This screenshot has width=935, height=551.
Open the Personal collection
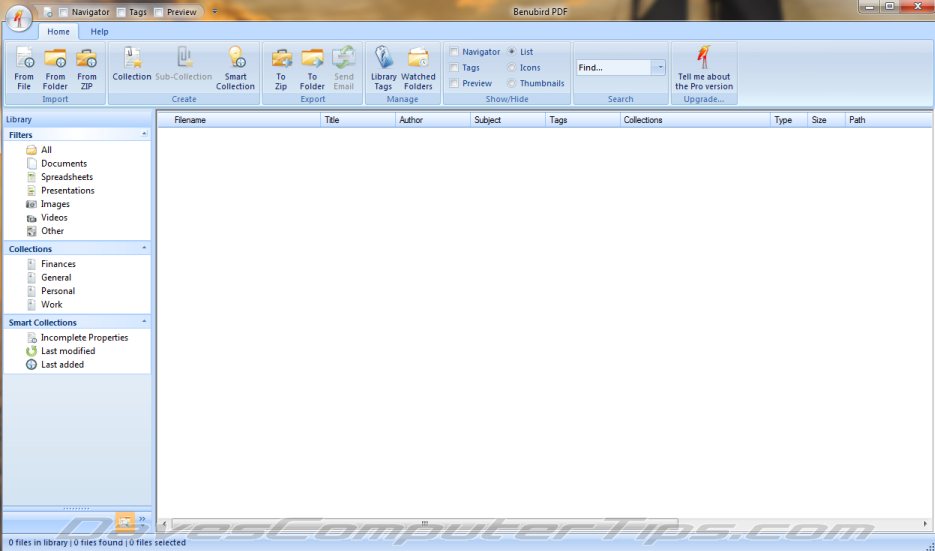click(58, 291)
